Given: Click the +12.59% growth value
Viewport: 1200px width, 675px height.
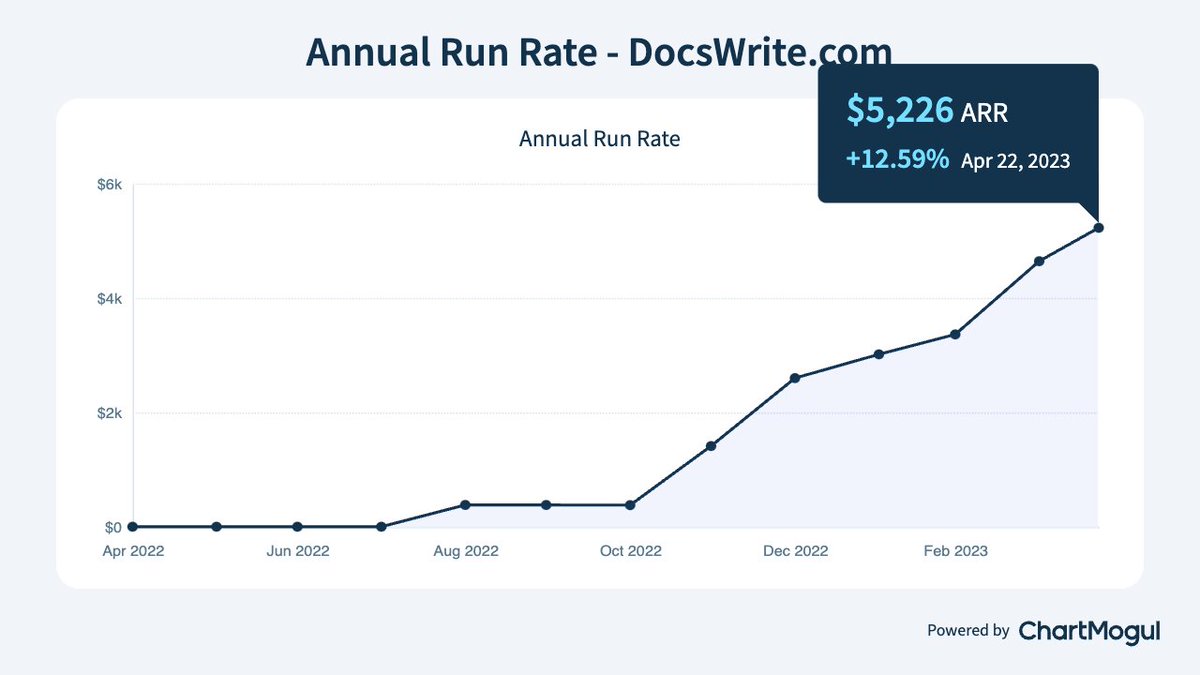Looking at the screenshot, I should (897, 157).
